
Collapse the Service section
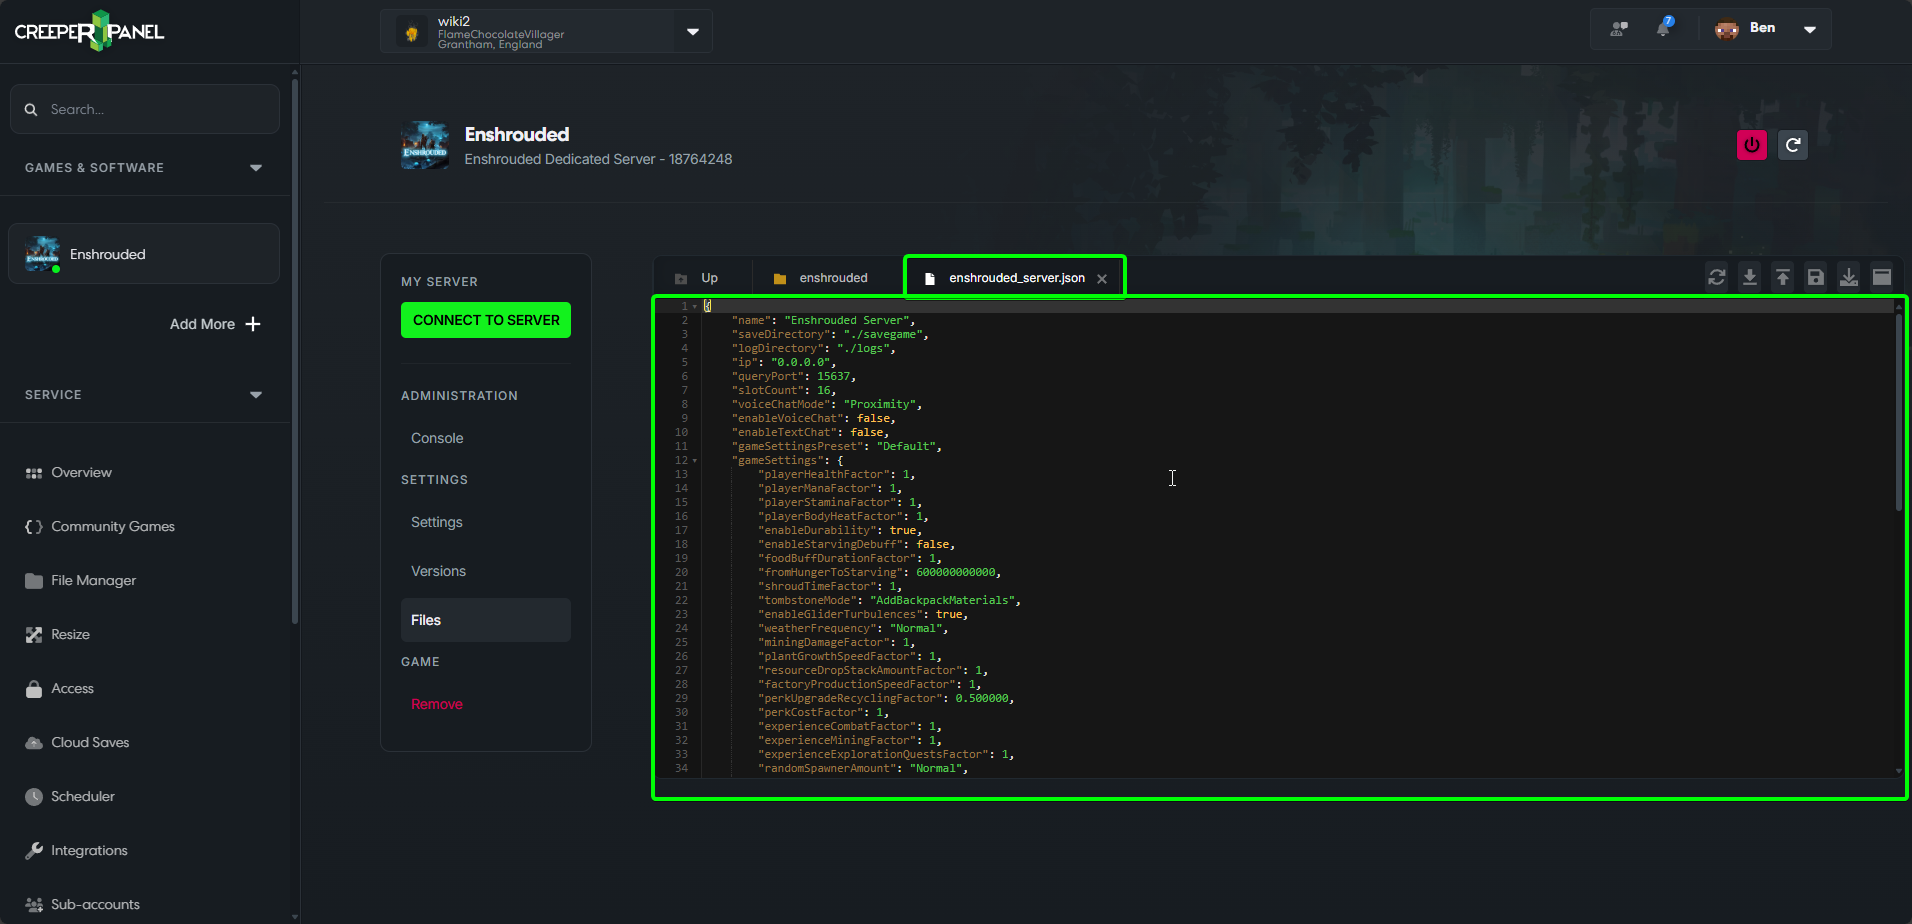click(x=256, y=395)
